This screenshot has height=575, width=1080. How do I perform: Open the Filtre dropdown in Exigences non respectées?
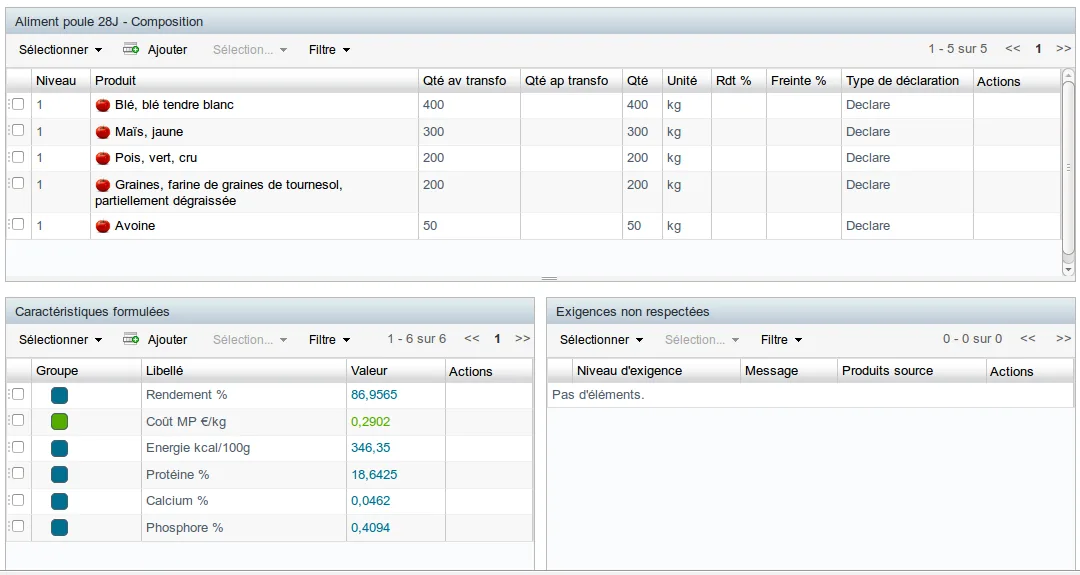coord(782,339)
